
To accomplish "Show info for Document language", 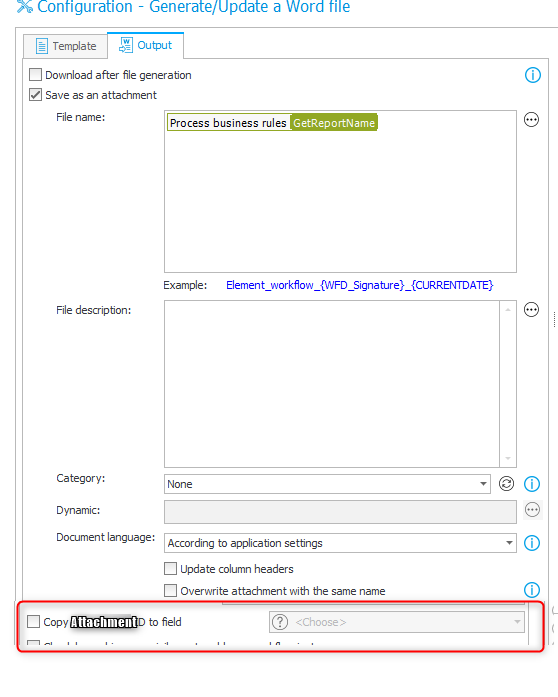I will click(532, 543).
